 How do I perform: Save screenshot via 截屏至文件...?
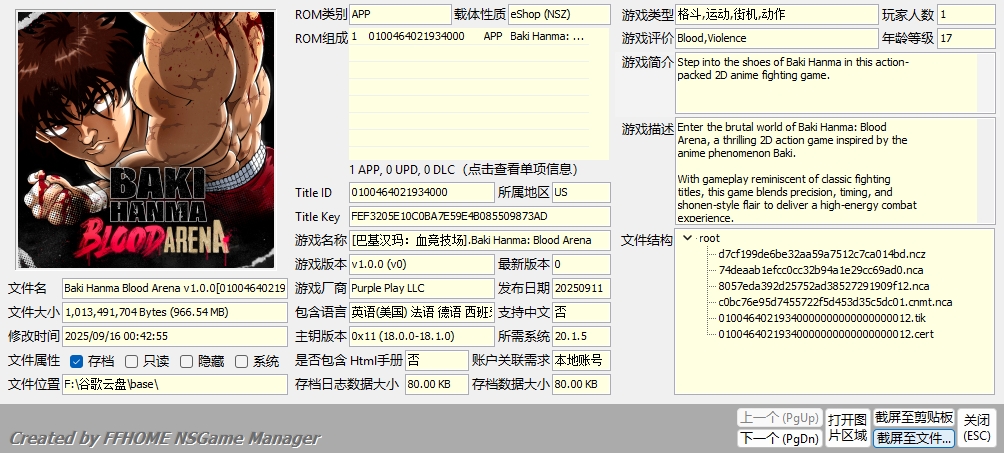pyautogui.click(x=914, y=438)
